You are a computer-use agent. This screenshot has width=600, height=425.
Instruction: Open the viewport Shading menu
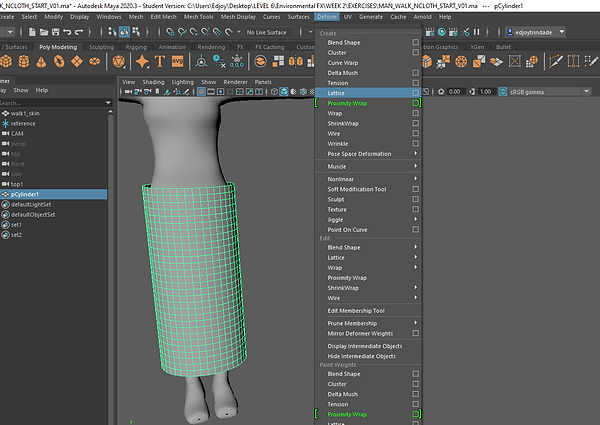pos(153,82)
